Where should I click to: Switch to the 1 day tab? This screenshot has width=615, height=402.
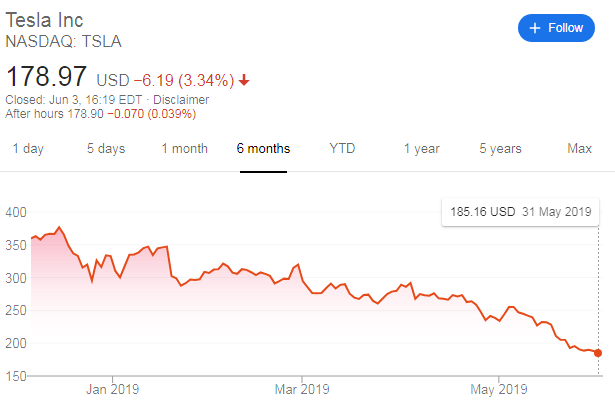(x=28, y=149)
